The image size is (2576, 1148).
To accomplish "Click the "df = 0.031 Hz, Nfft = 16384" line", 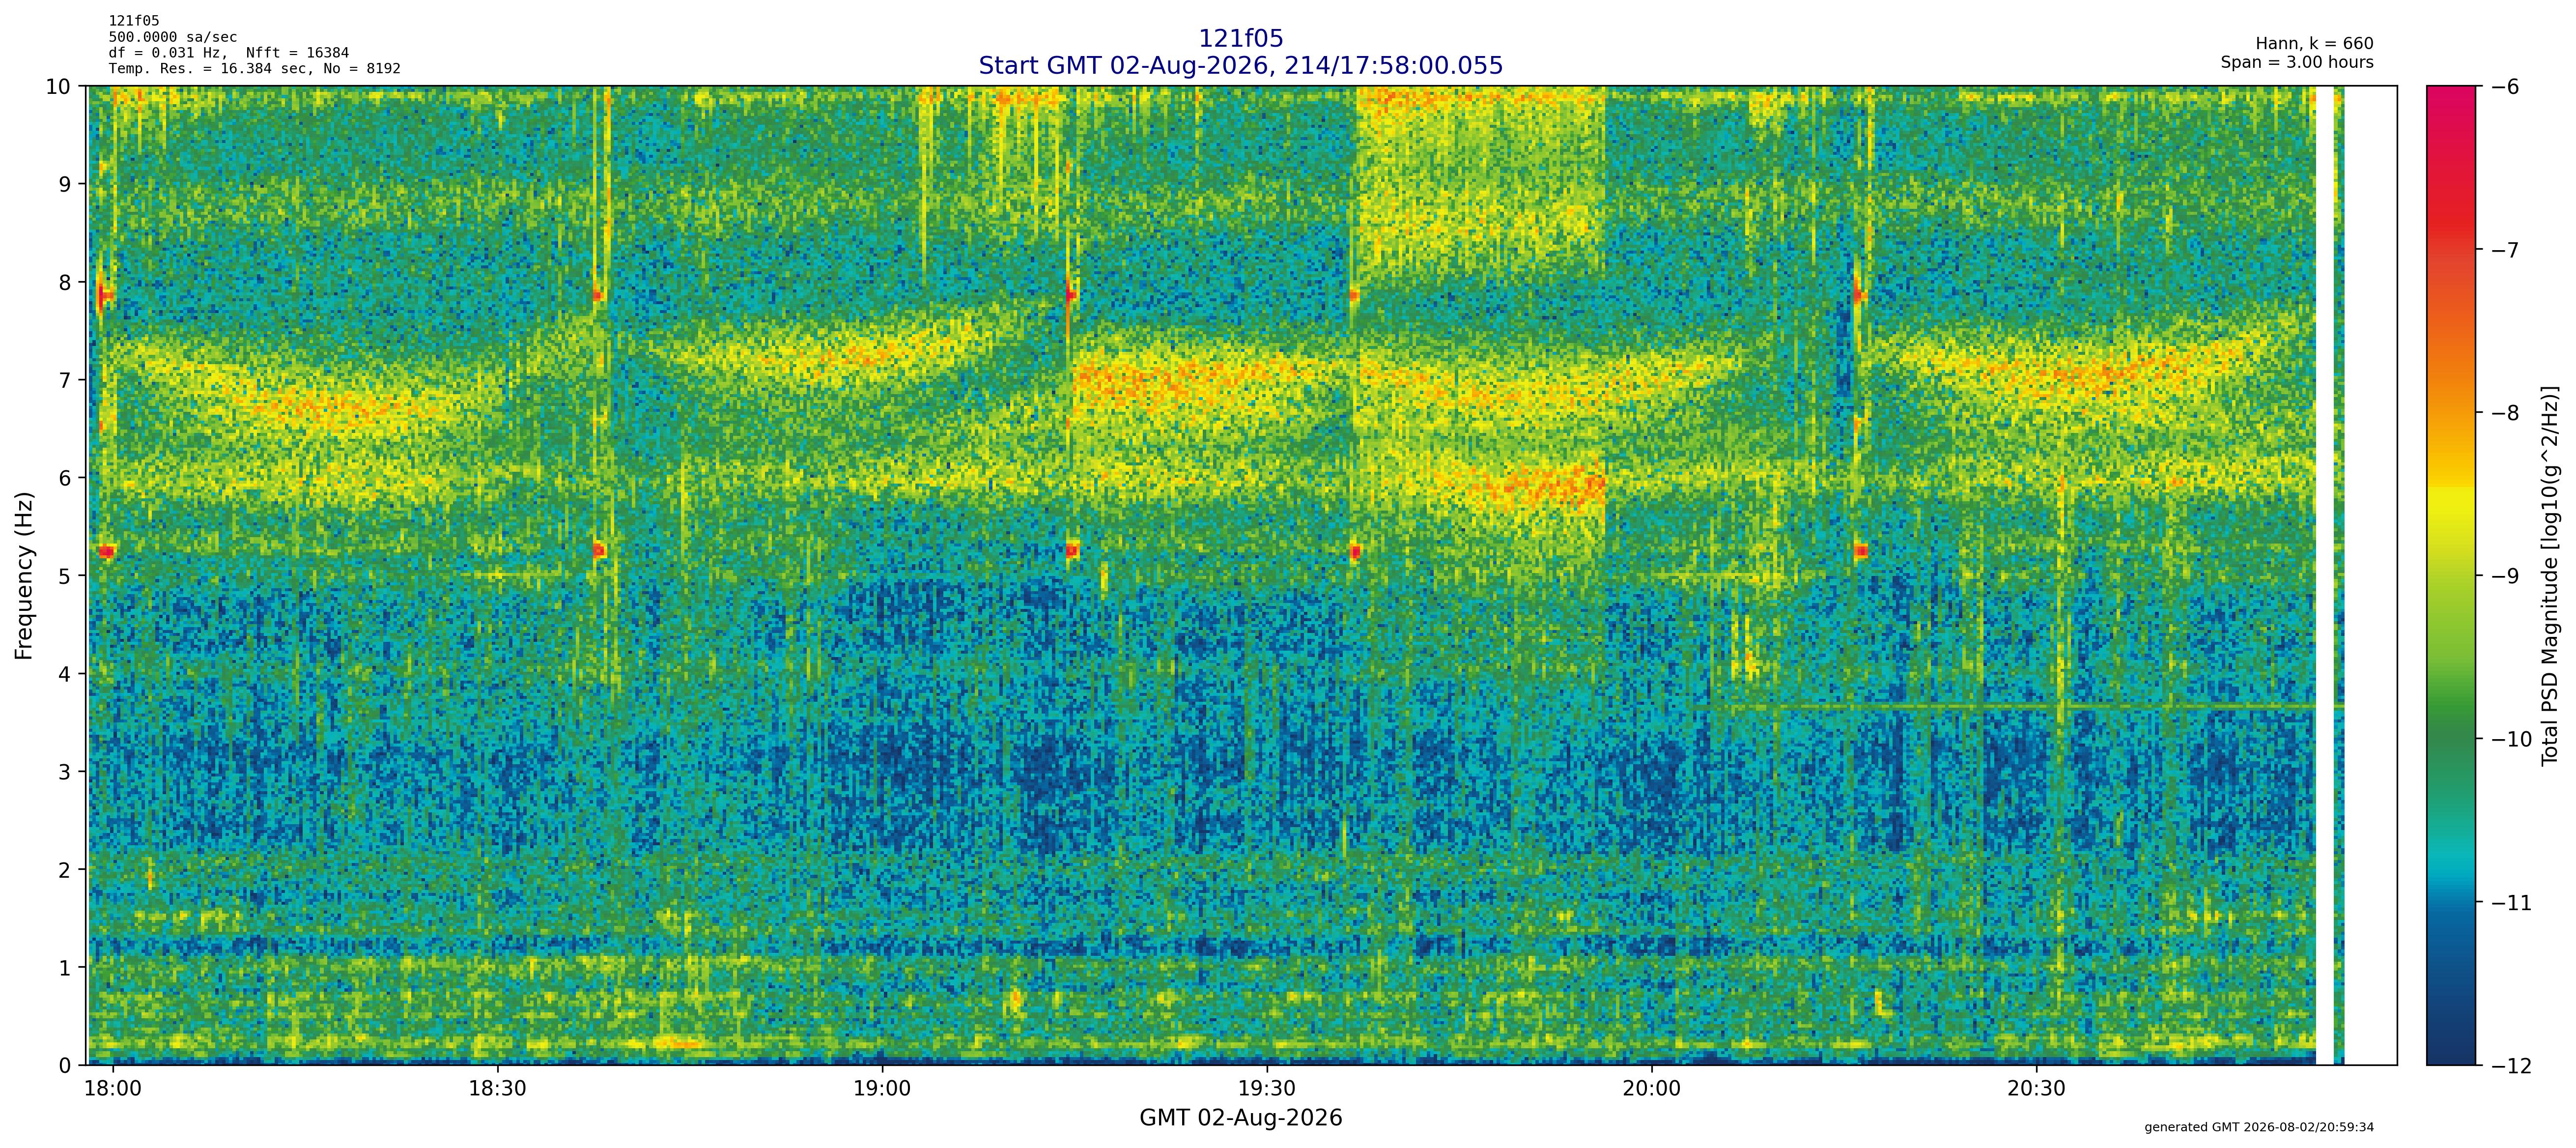I will click(x=229, y=53).
